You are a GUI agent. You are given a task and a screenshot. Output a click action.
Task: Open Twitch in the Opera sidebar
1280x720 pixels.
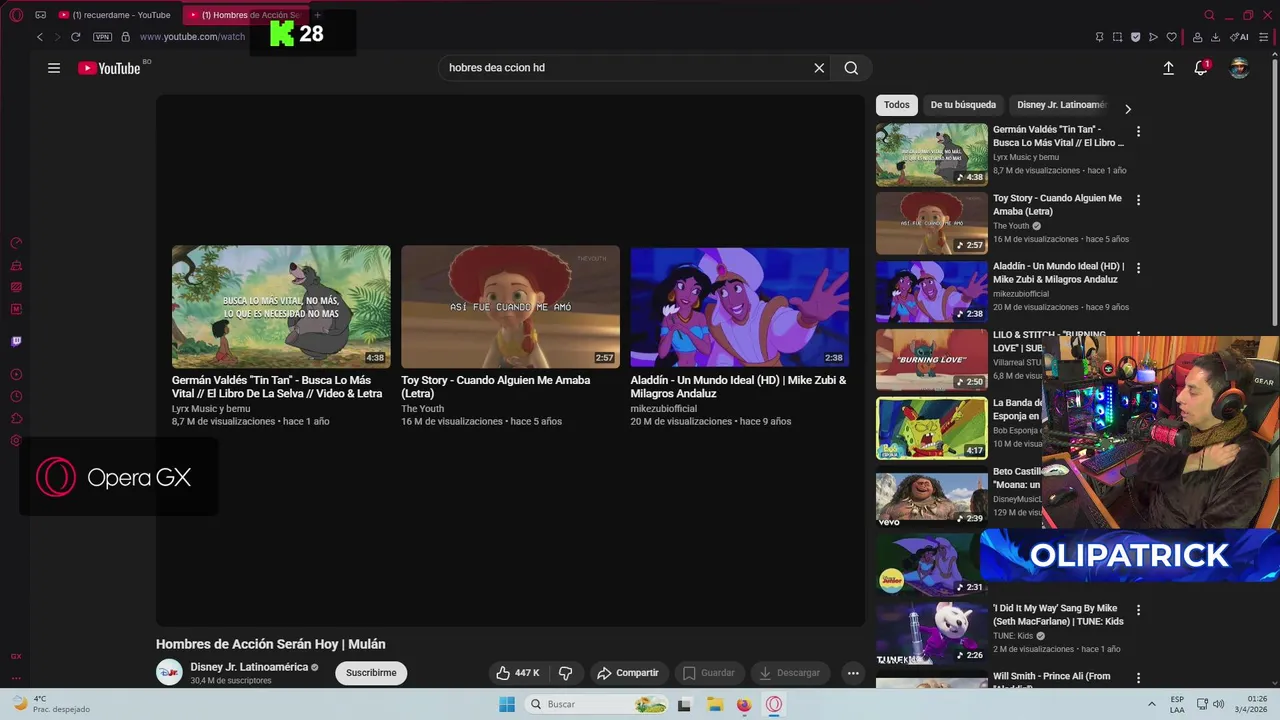click(16, 341)
